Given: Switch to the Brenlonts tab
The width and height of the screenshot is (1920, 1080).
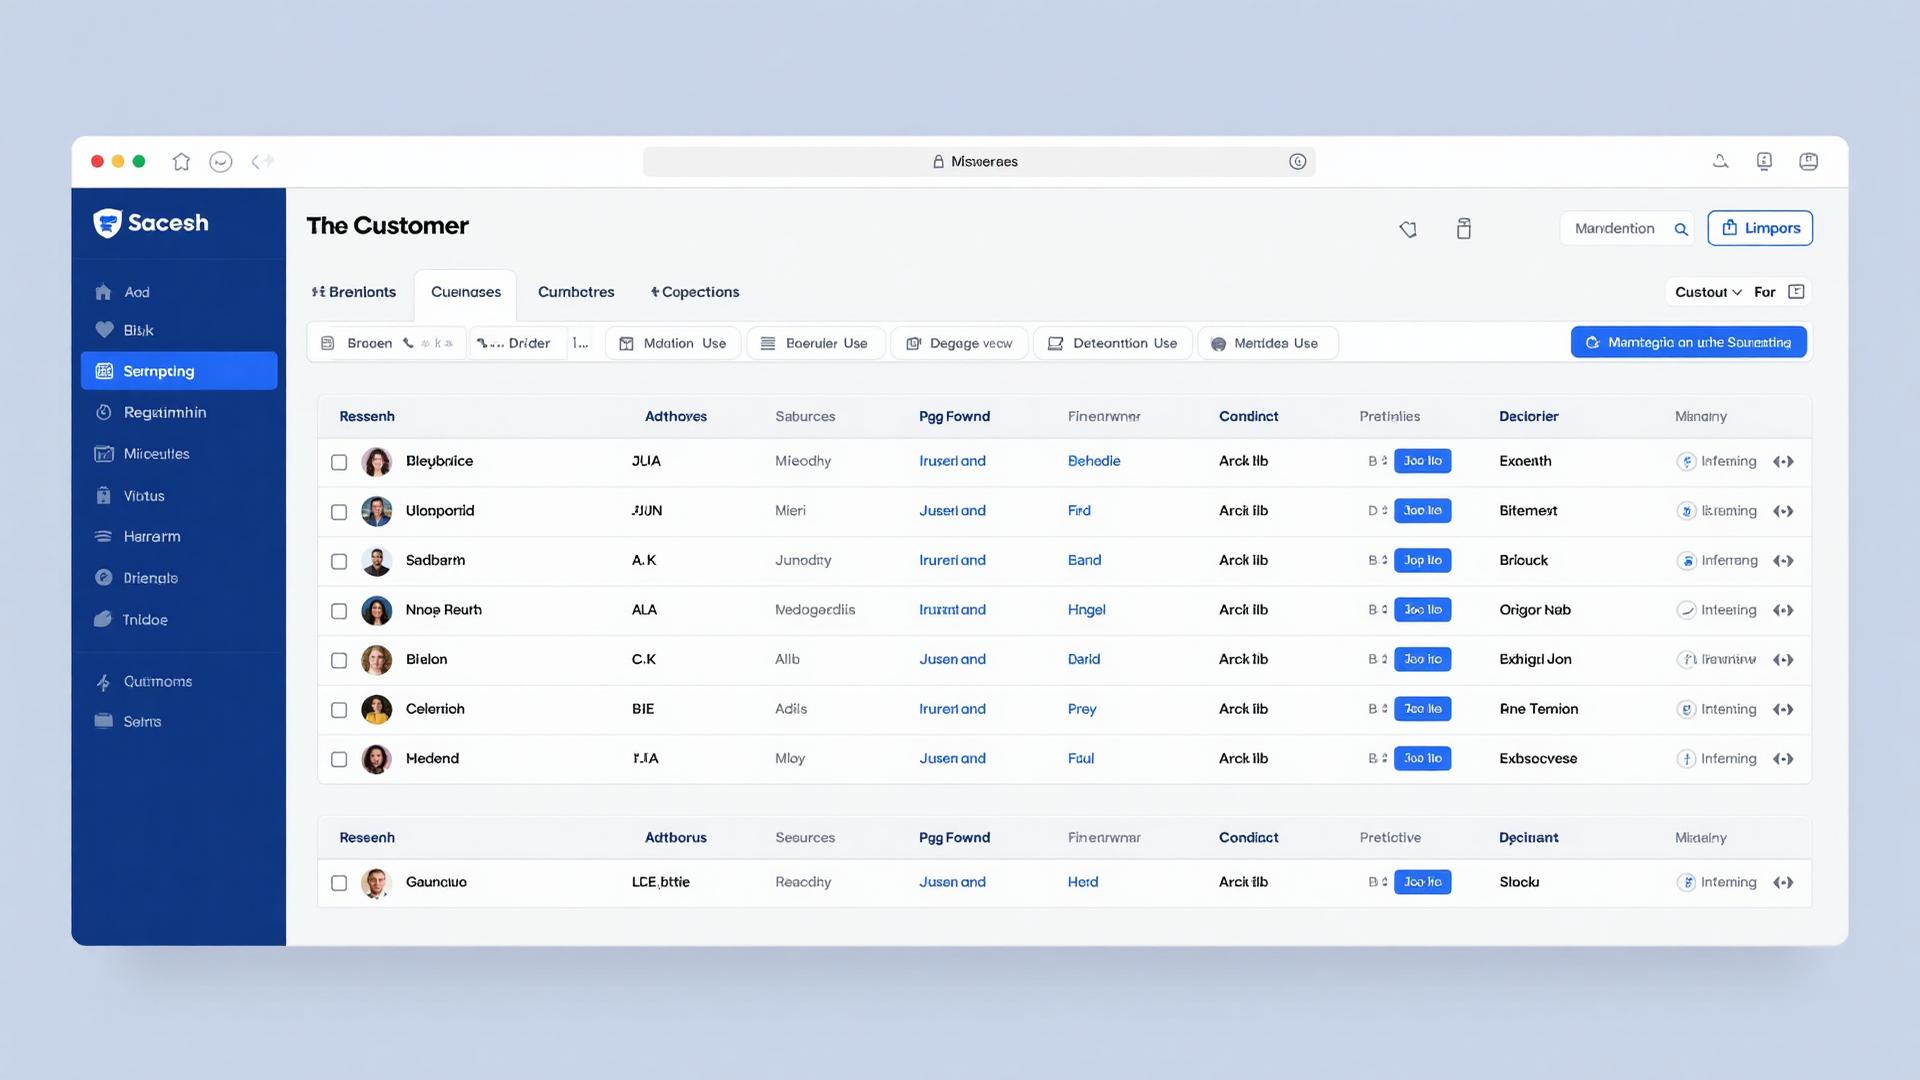Looking at the screenshot, I should [354, 292].
